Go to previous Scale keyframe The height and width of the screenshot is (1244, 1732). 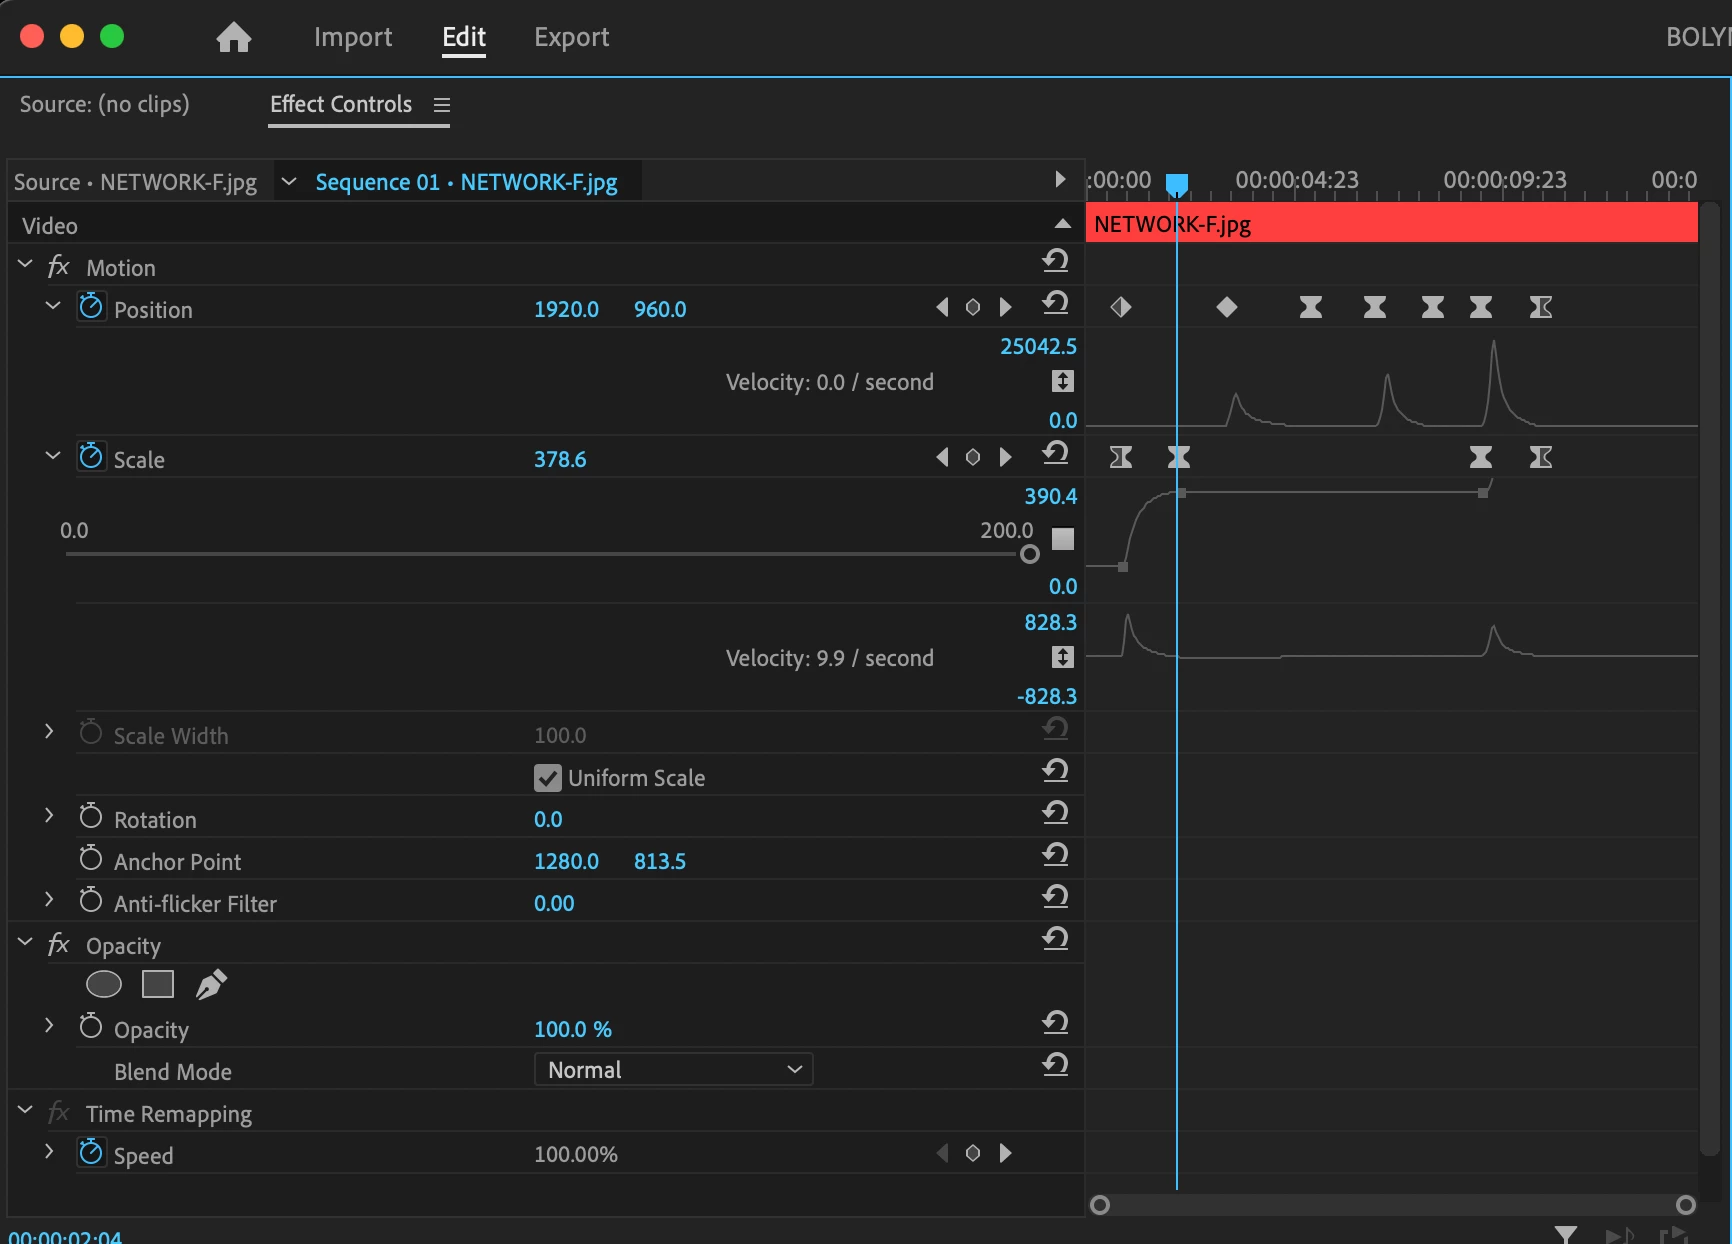click(942, 457)
